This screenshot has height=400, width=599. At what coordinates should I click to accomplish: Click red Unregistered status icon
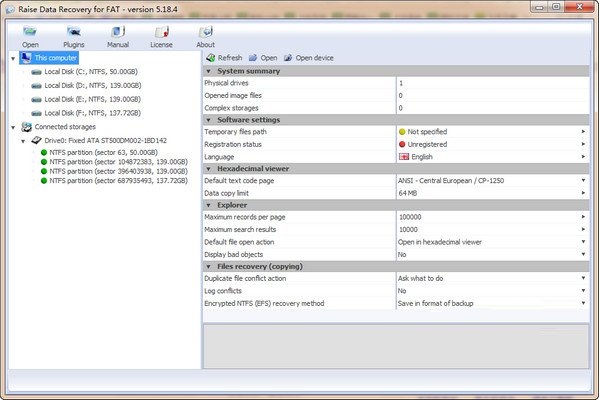coord(402,144)
